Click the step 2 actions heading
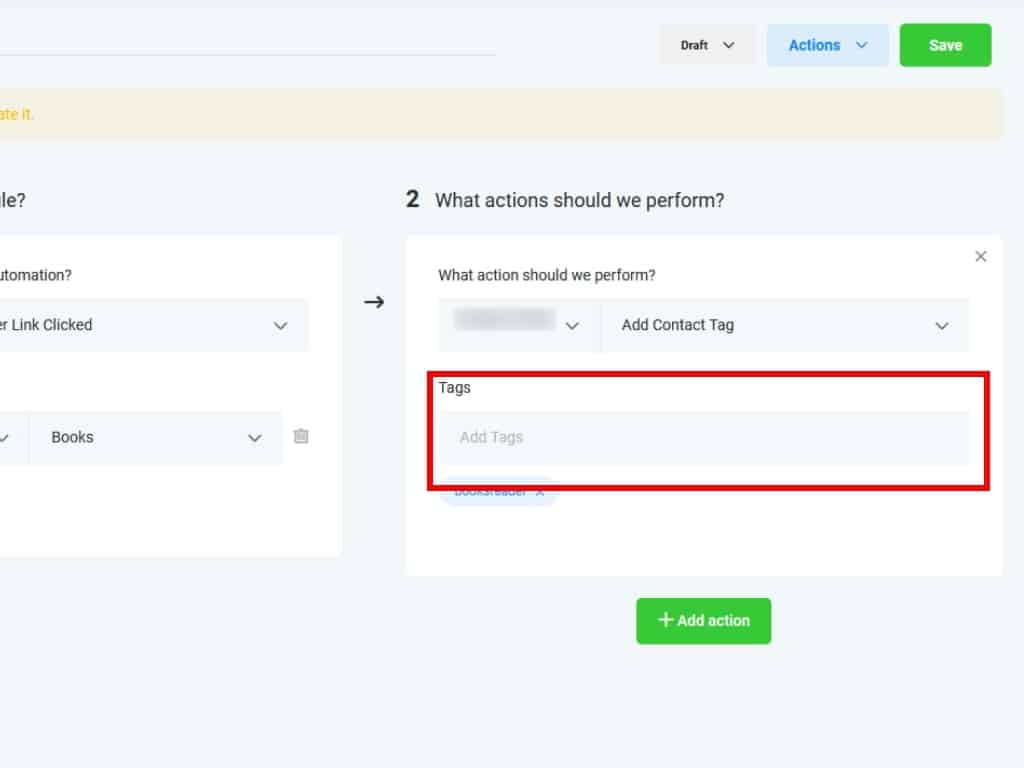Viewport: 1024px width, 768px height. (578, 200)
